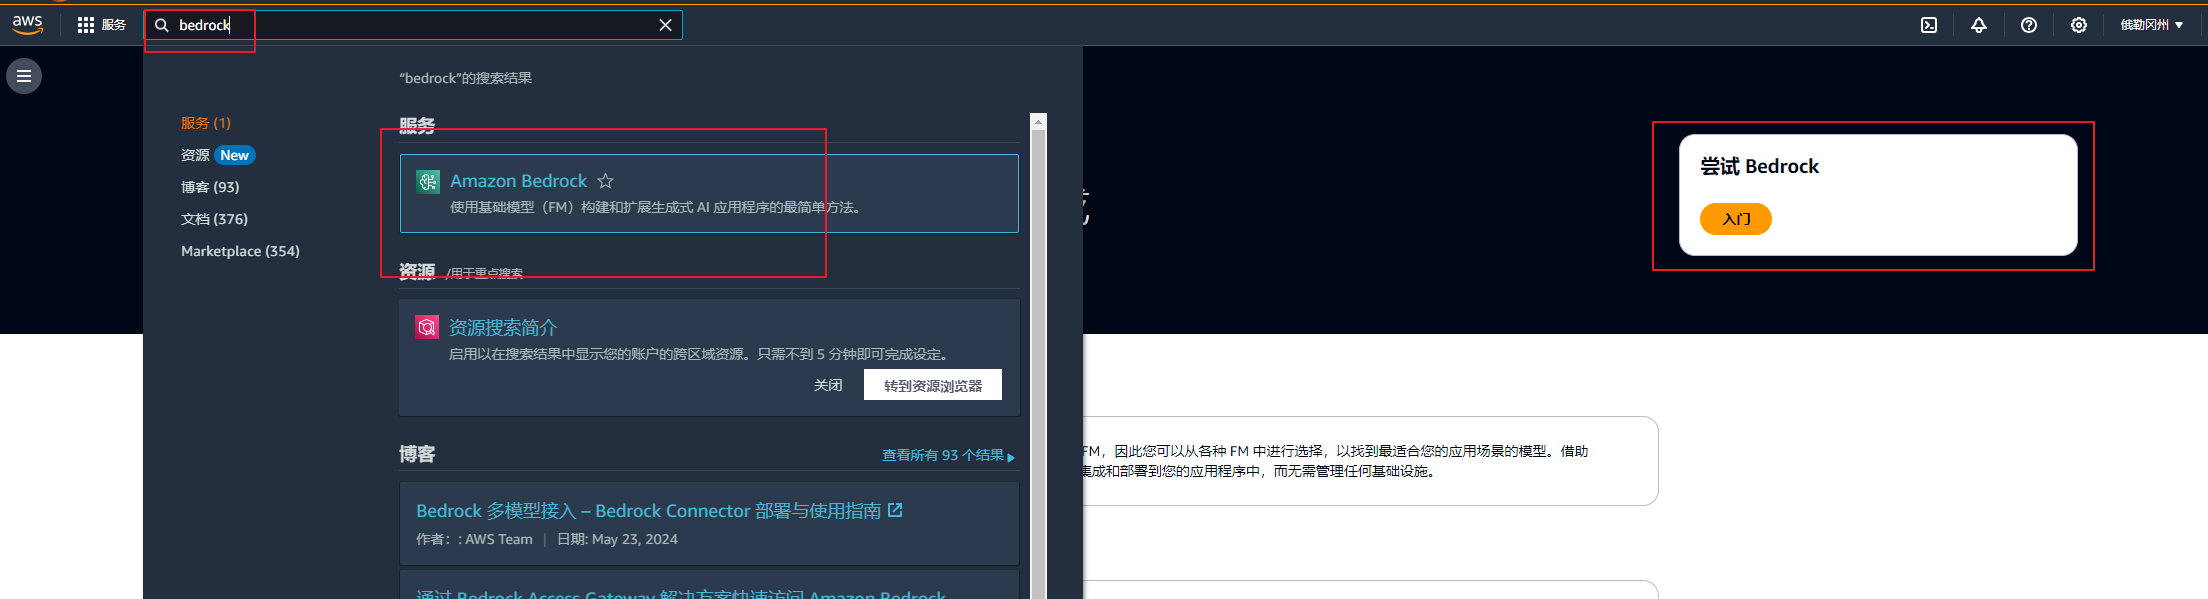Open the notifications bell
Screen dimensions: 2208x599
pyautogui.click(x=1979, y=25)
